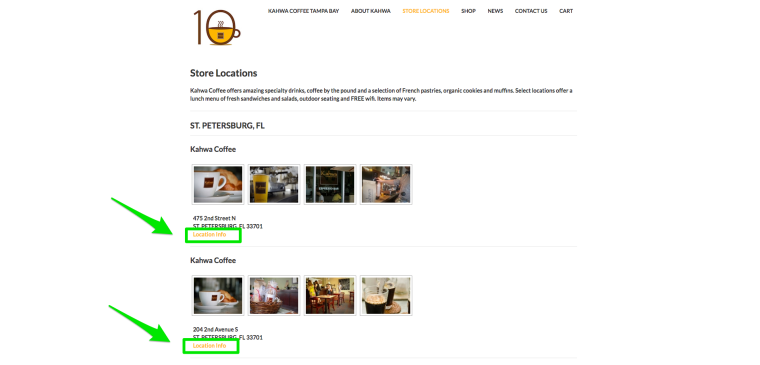760x365 pixels.
Task: Open the Shop menu item
Action: tap(468, 11)
